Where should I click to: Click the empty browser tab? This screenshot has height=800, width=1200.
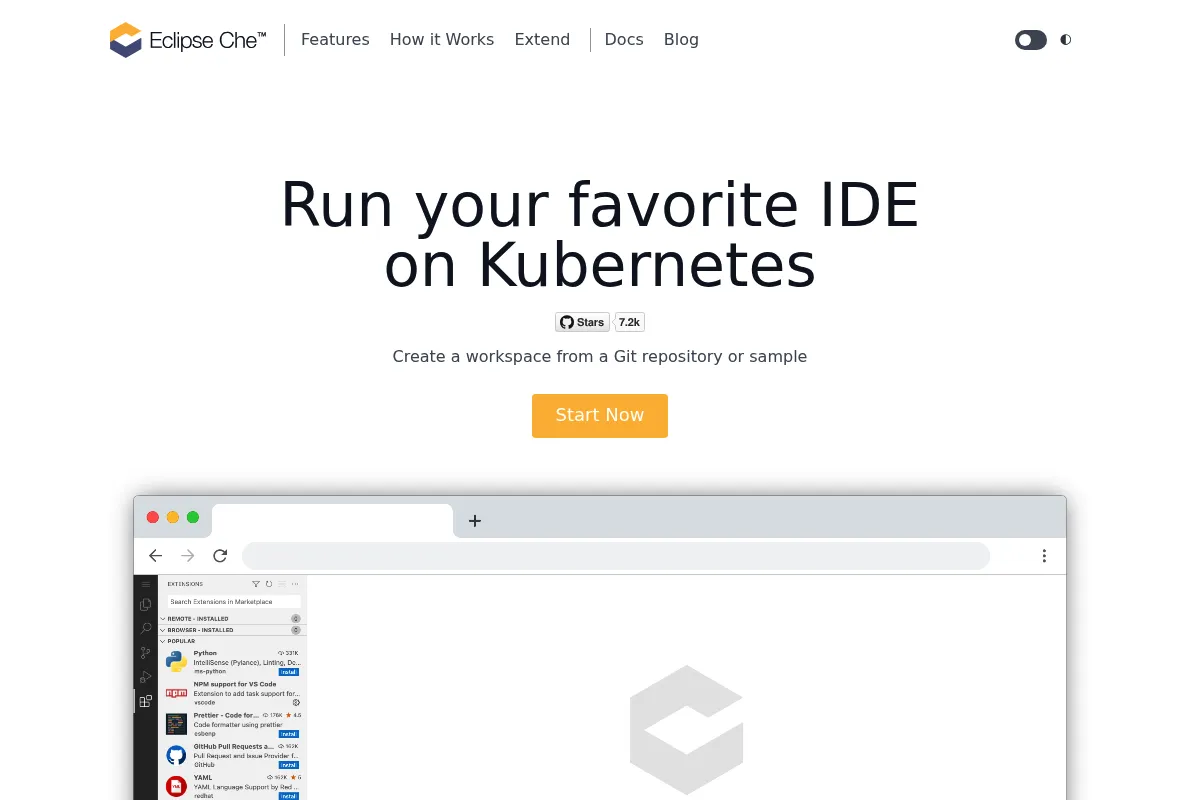[x=332, y=520]
